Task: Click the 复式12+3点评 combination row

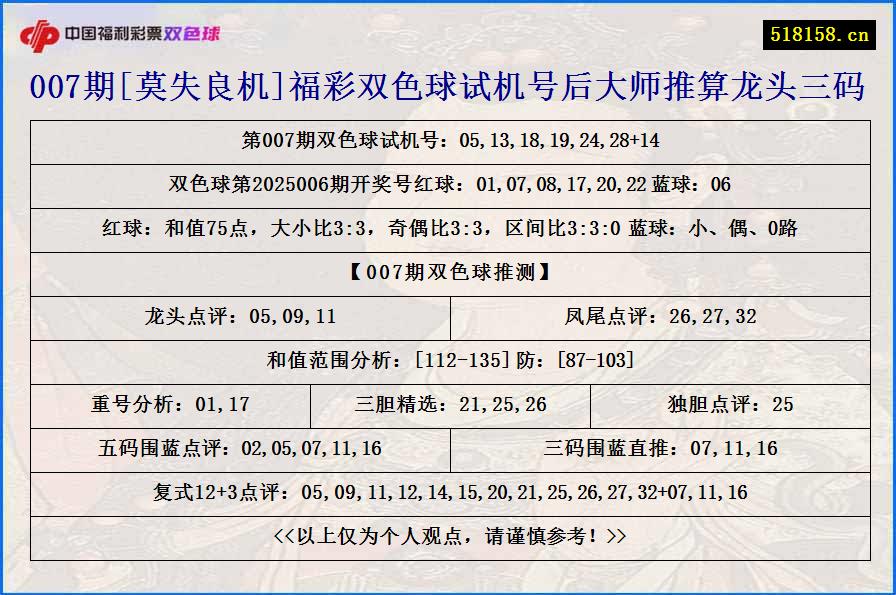Action: (x=448, y=492)
